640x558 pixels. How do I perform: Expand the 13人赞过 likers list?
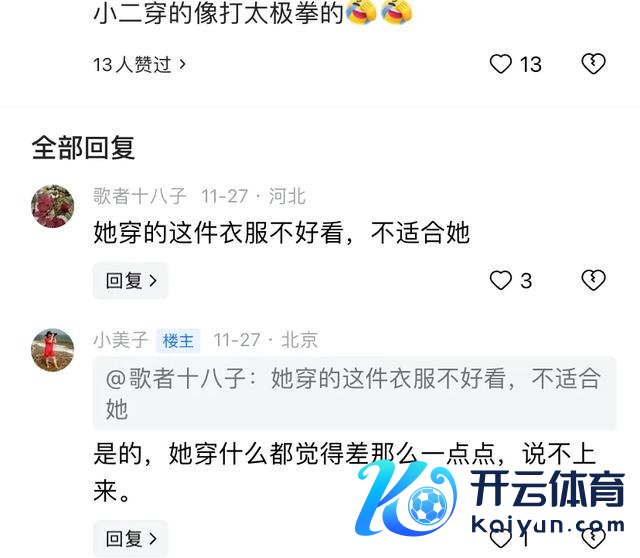coord(140,64)
